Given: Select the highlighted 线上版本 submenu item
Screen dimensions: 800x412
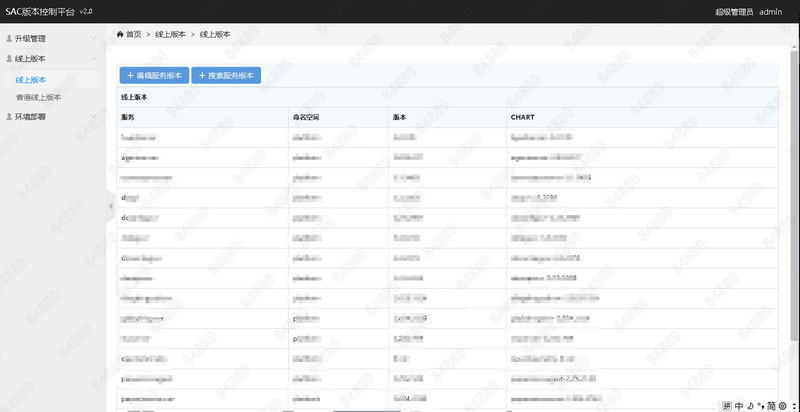Looking at the screenshot, I should point(51,80).
